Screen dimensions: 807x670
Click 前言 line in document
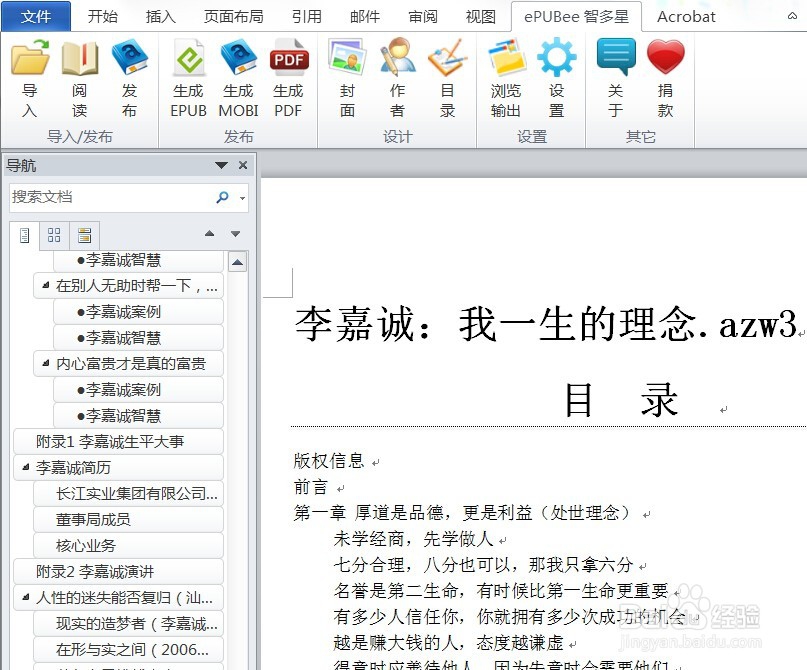pos(311,486)
